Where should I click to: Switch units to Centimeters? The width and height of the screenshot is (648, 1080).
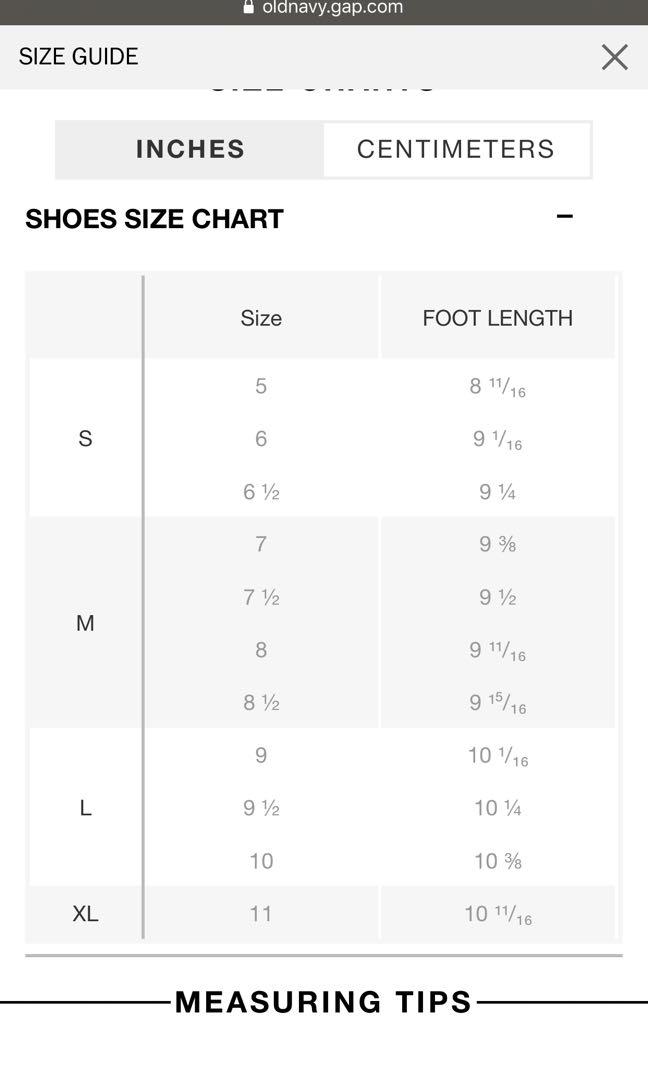click(456, 149)
